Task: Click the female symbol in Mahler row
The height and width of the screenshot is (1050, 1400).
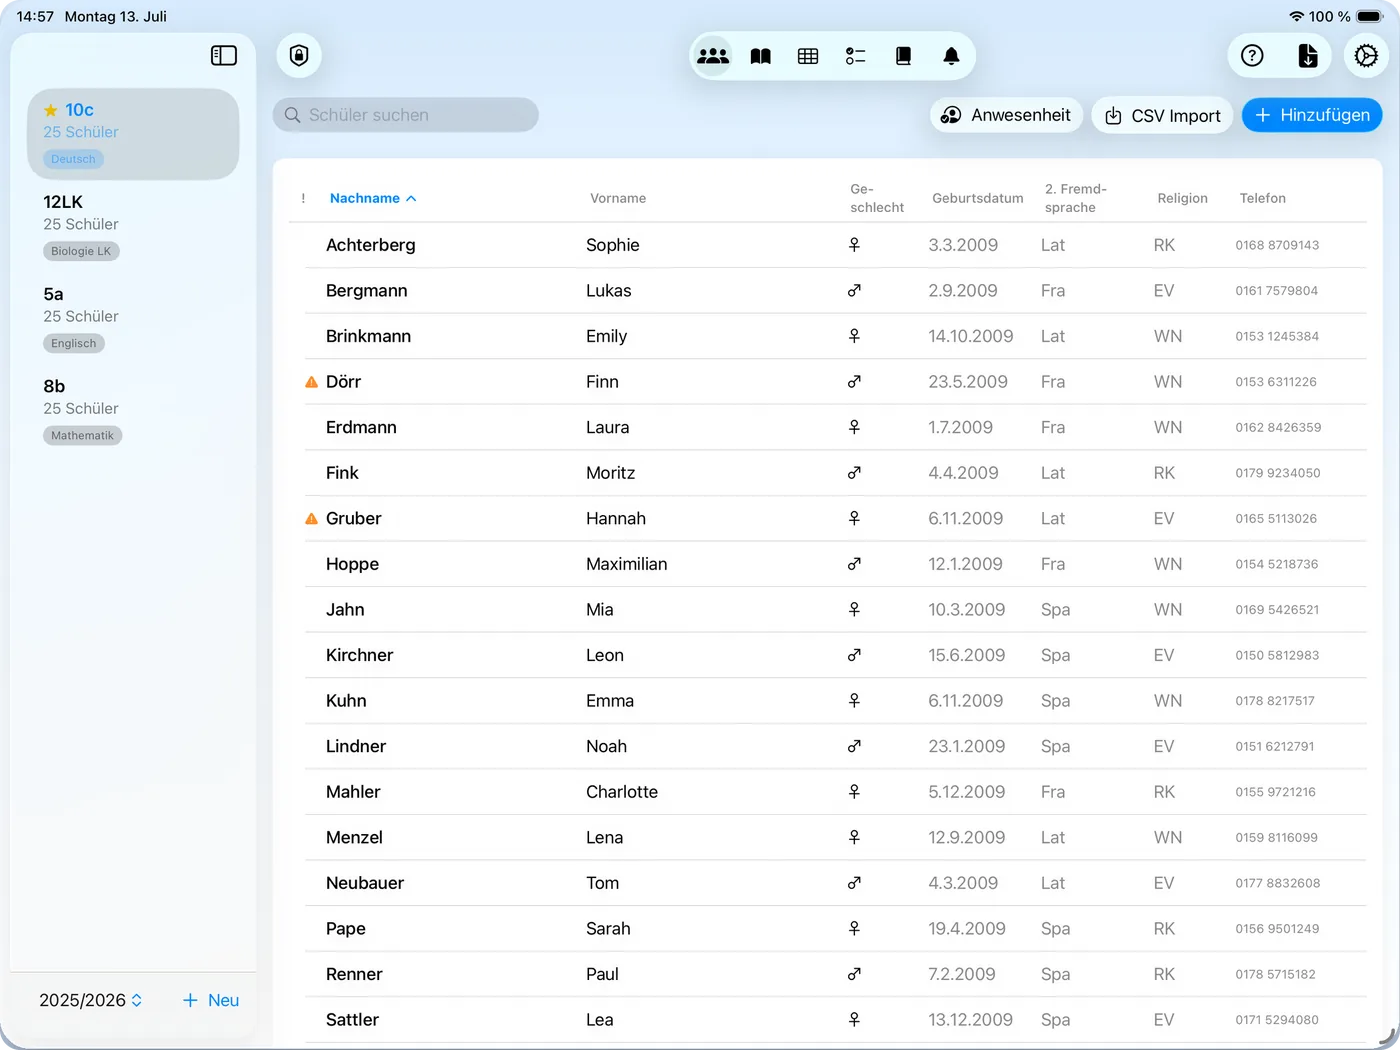Action: [854, 792]
